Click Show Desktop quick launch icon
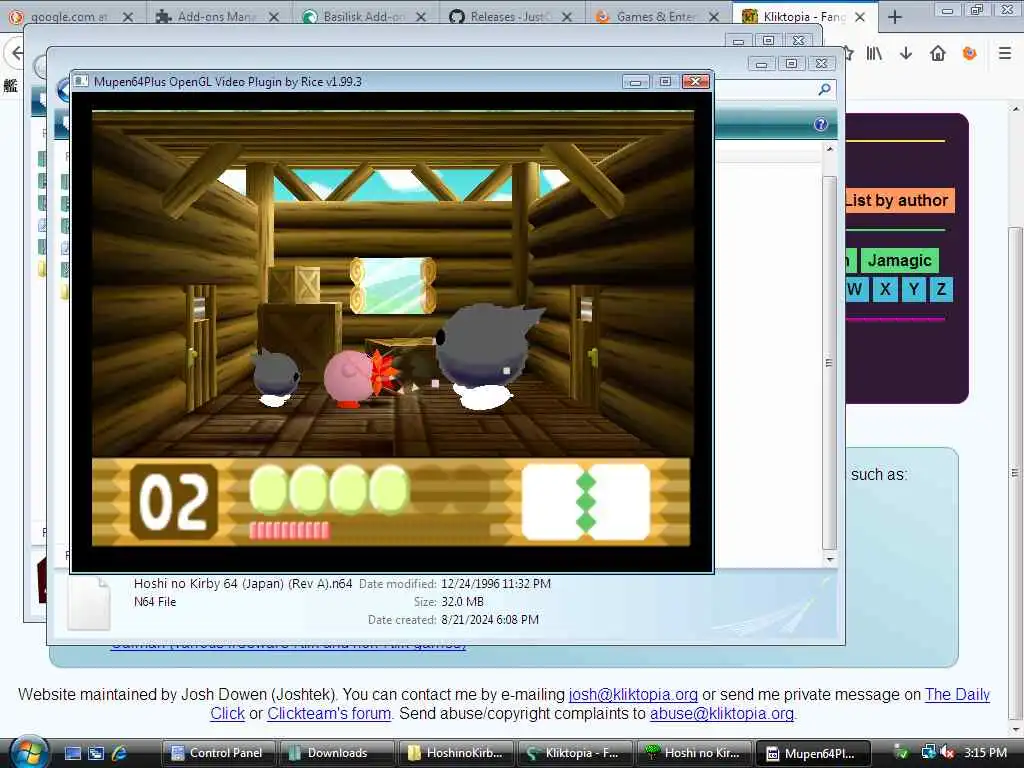 click(x=73, y=753)
